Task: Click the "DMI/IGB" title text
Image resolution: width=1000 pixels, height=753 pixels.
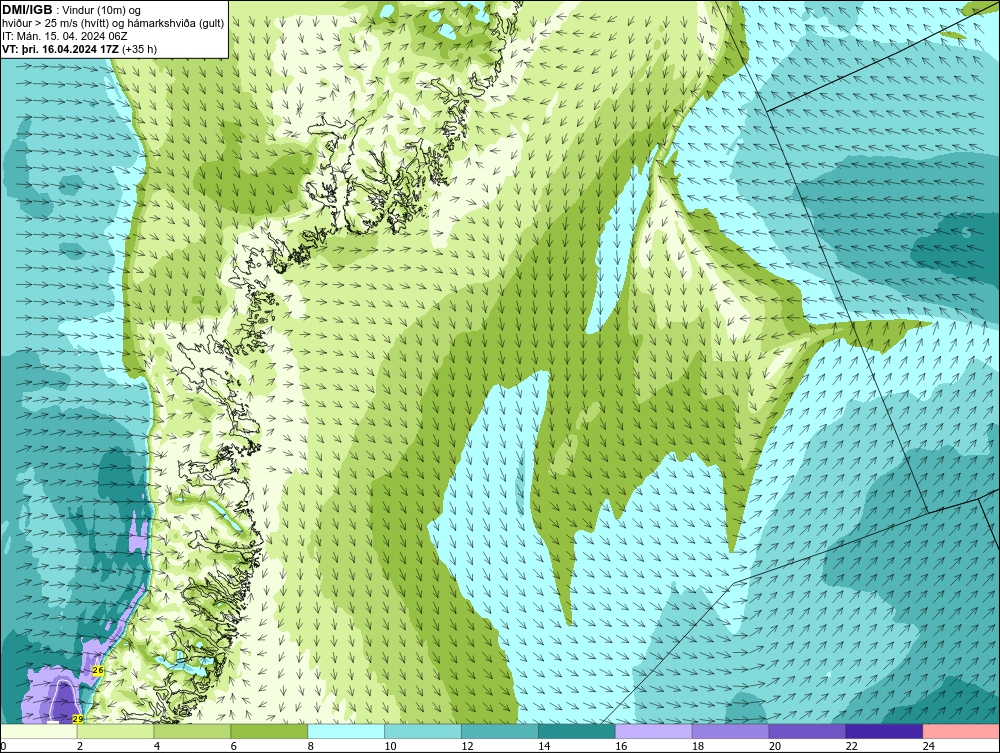Action: tap(27, 10)
